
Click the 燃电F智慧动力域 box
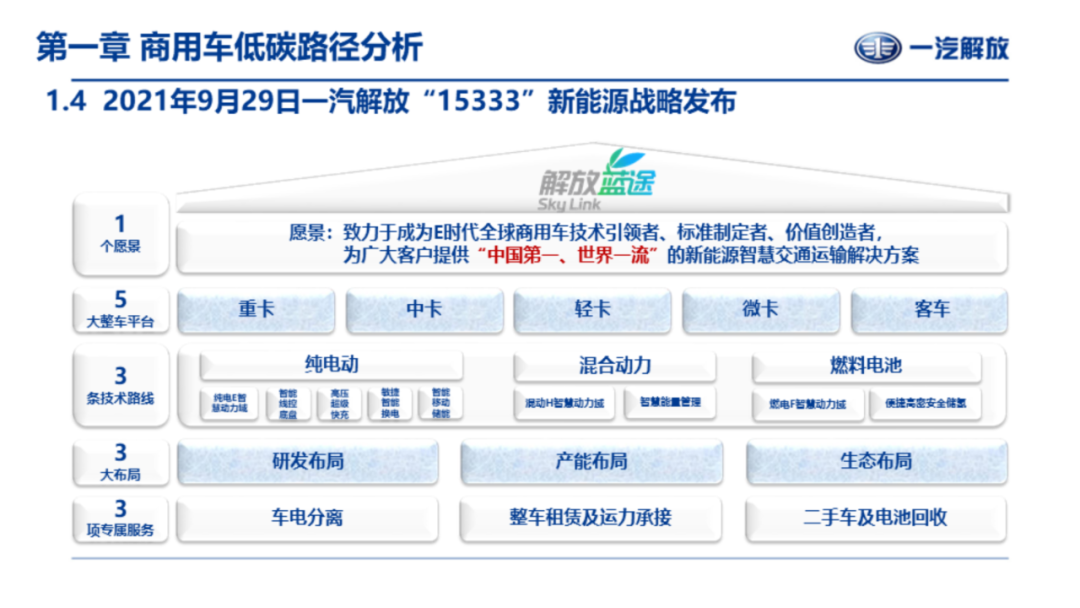click(x=808, y=404)
